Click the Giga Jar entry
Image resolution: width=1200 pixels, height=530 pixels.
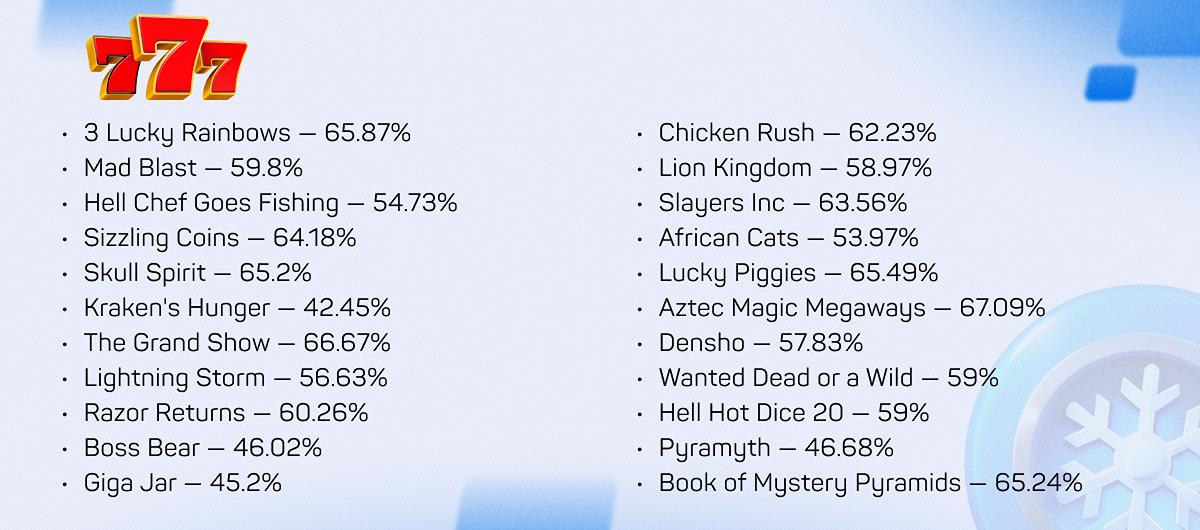tap(183, 483)
